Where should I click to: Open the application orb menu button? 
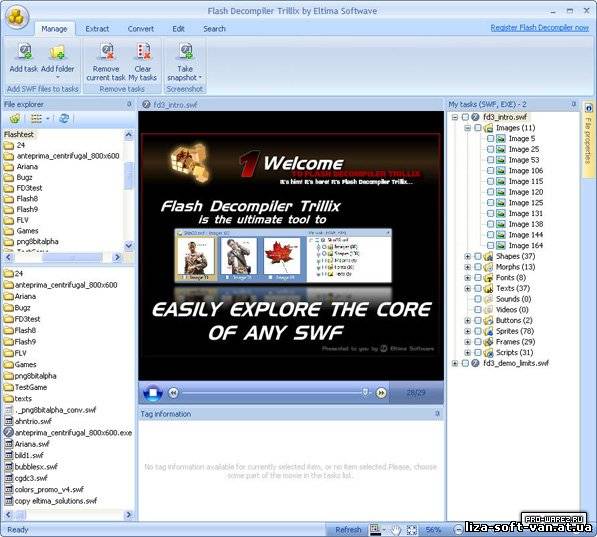(x=16, y=16)
